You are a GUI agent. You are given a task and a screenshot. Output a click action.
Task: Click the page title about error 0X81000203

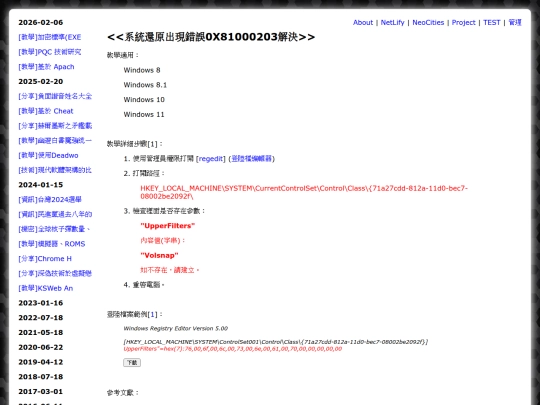tap(211, 37)
